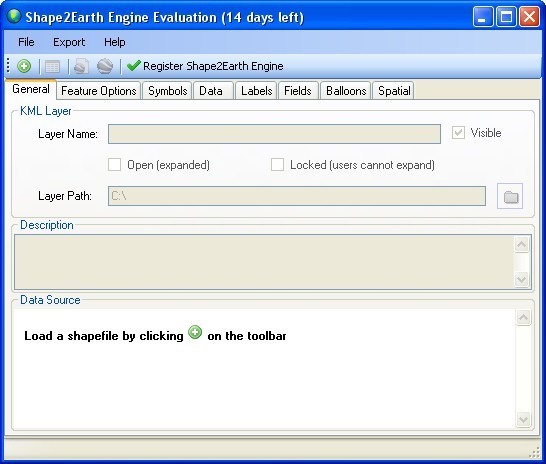Click the 'Description' group title
This screenshot has height=464, width=546.
(x=47, y=225)
